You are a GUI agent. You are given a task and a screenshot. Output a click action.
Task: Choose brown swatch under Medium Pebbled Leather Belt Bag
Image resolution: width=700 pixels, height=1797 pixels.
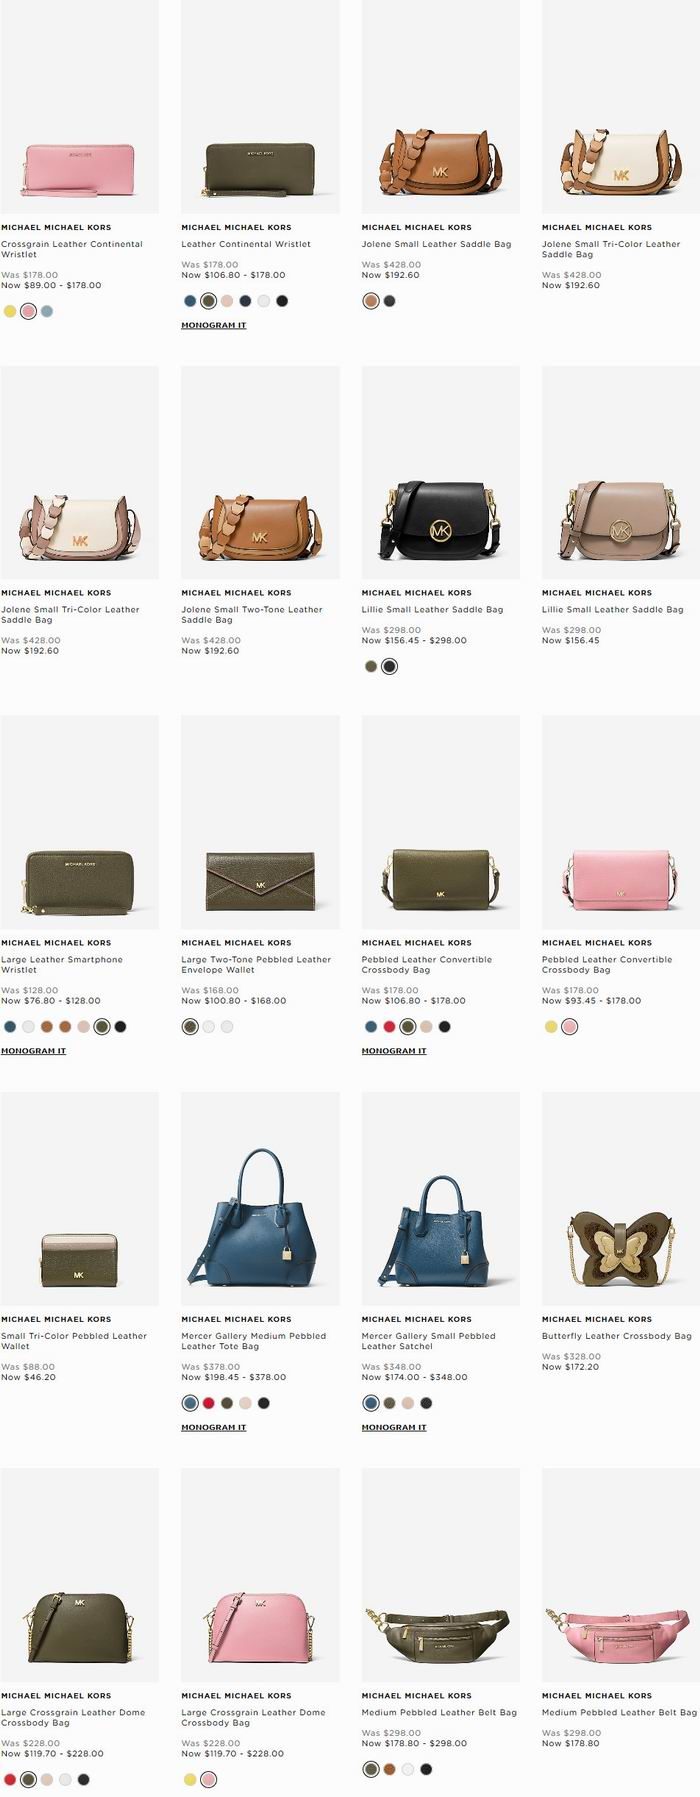(389, 1769)
